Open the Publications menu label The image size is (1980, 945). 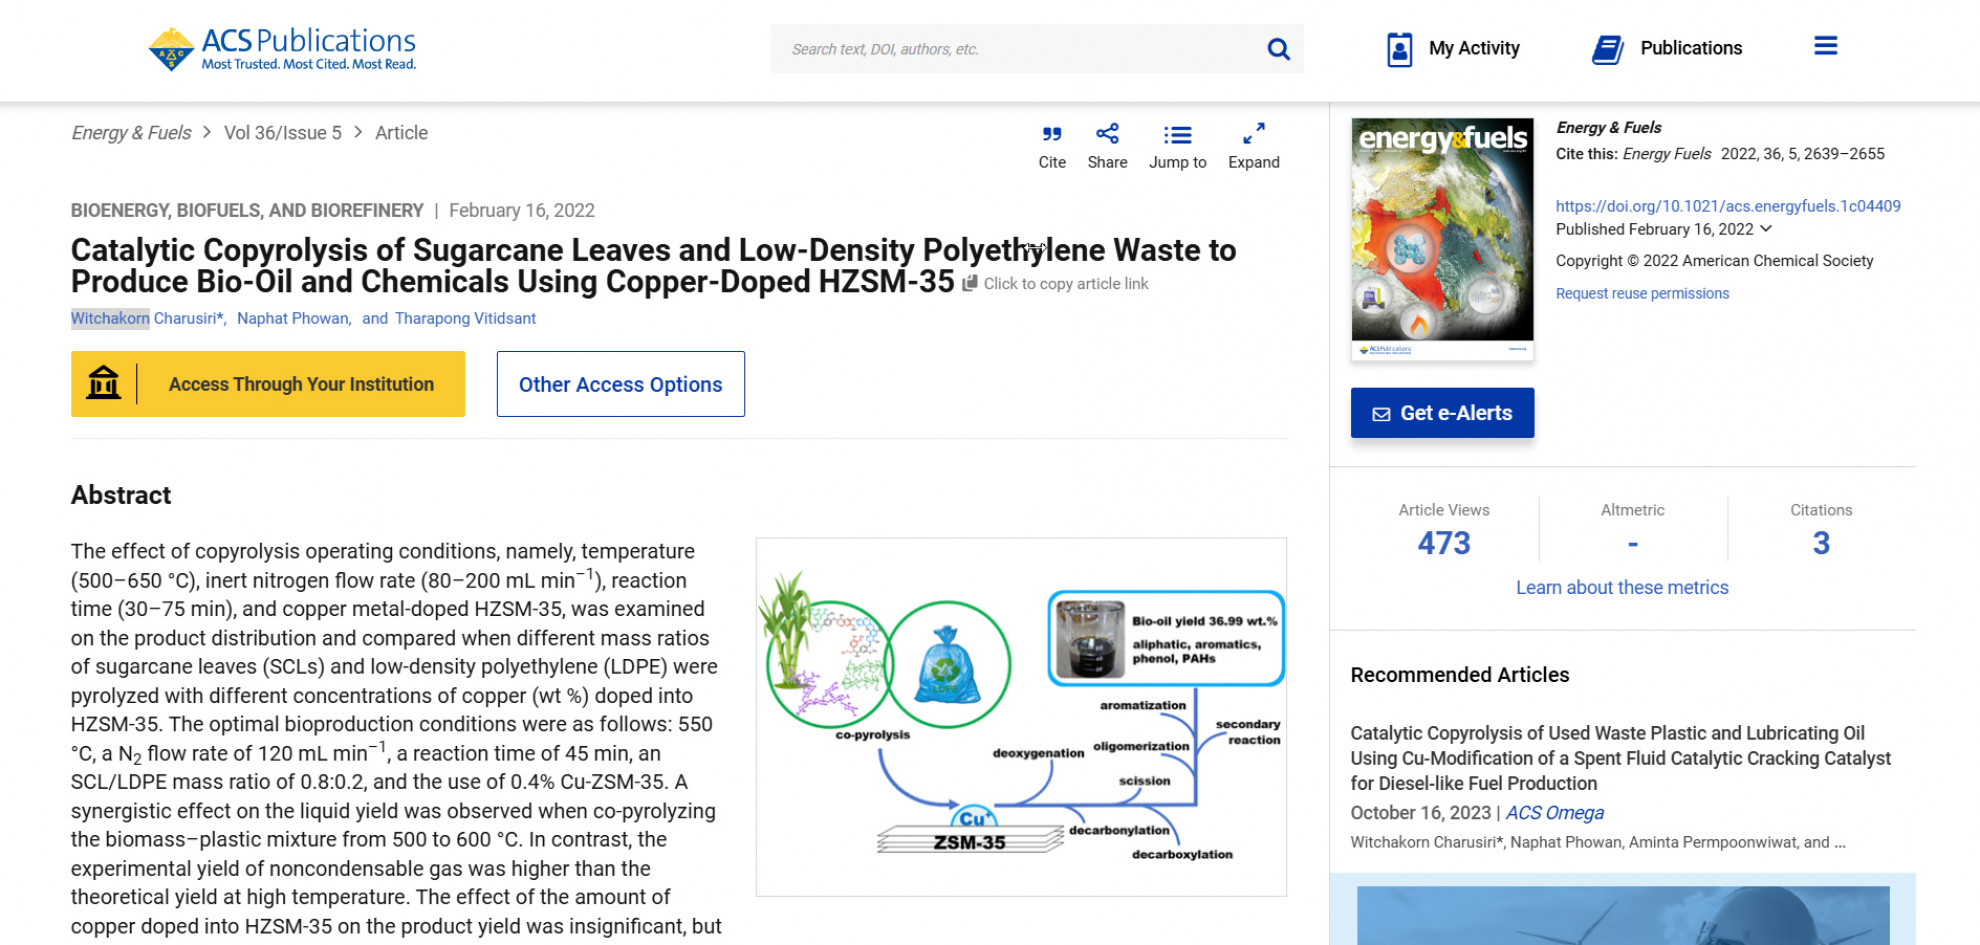point(1691,48)
